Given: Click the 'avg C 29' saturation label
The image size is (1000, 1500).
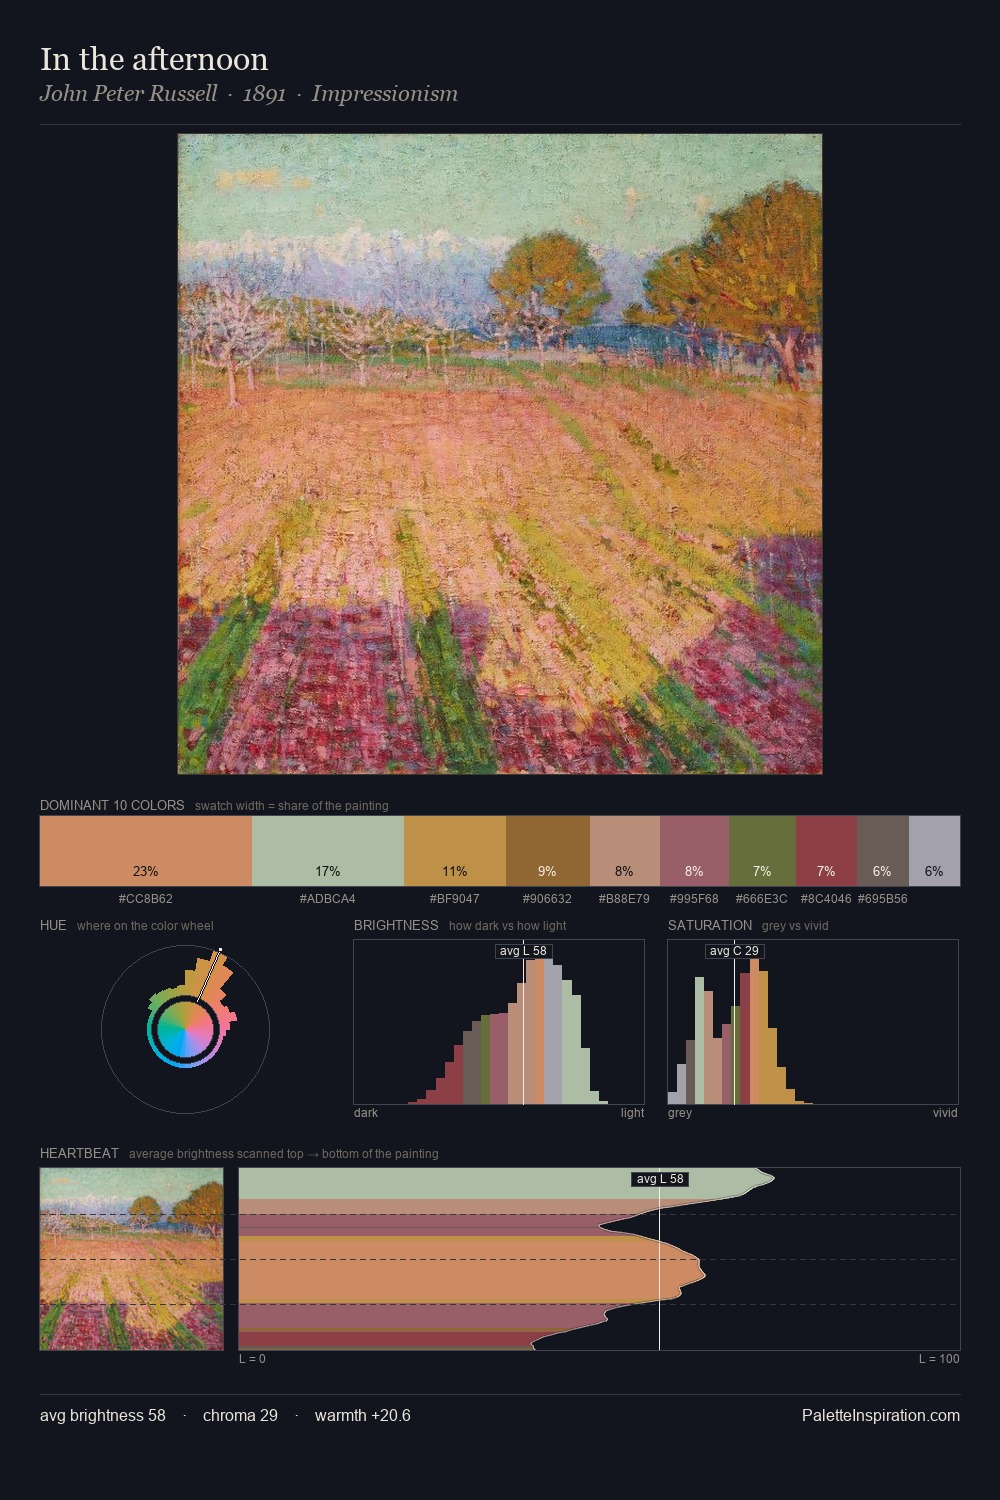Looking at the screenshot, I should (735, 951).
